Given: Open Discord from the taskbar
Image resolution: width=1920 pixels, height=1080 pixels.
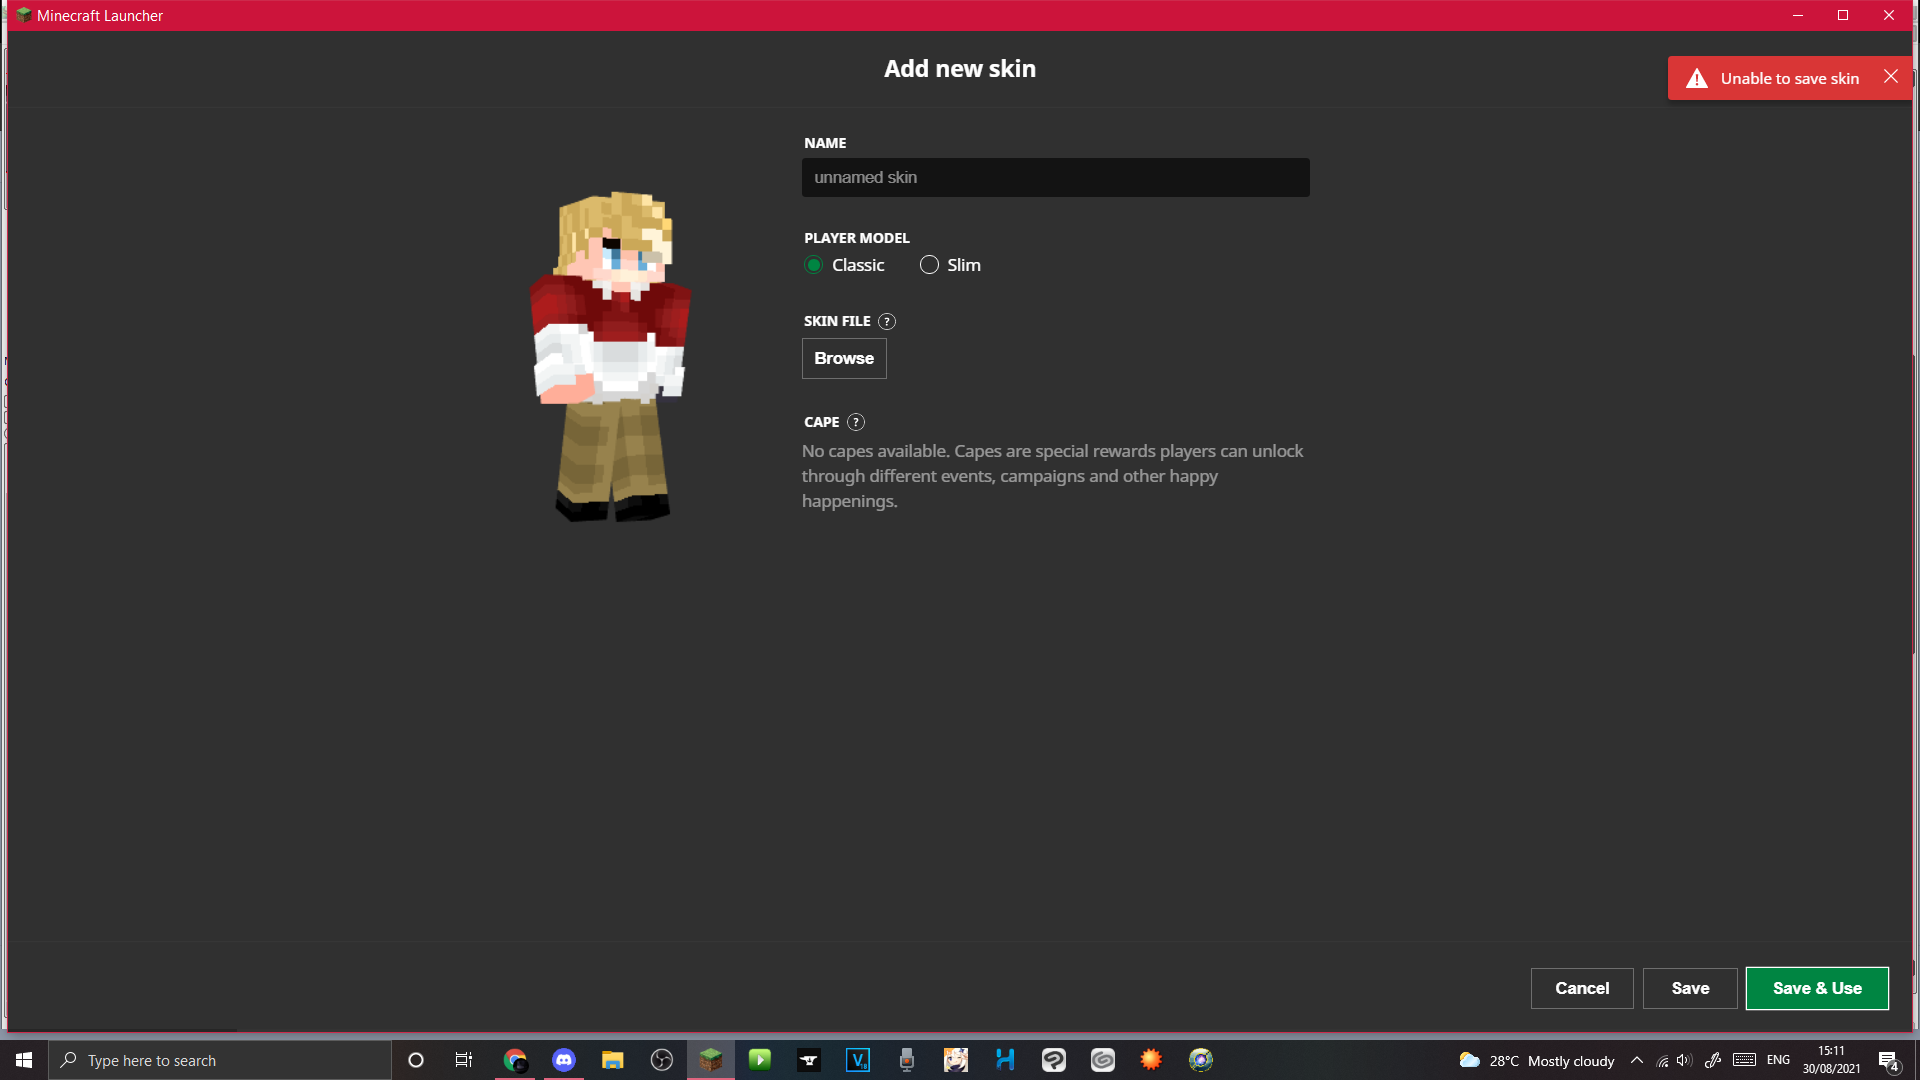Looking at the screenshot, I should point(564,1060).
